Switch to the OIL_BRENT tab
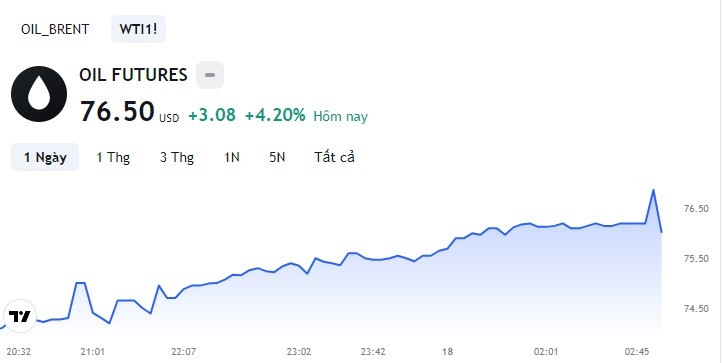The image size is (722, 363). (55, 29)
